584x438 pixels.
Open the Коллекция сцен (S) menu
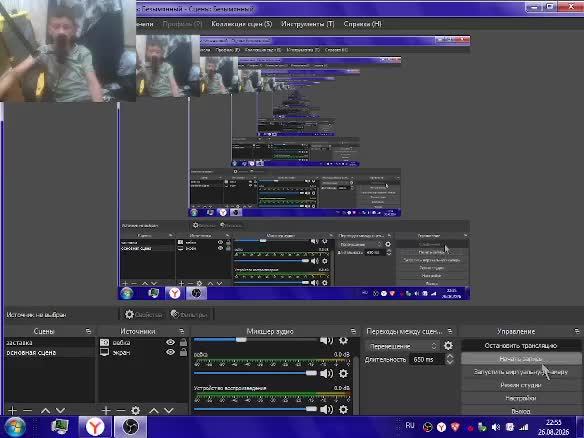(242, 24)
